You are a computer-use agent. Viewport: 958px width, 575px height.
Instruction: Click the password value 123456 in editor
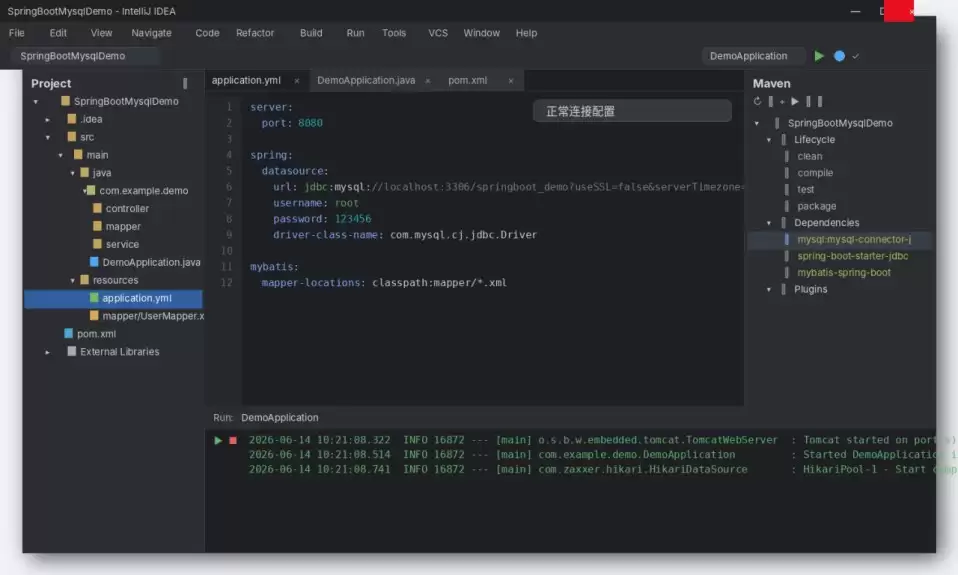coord(353,219)
